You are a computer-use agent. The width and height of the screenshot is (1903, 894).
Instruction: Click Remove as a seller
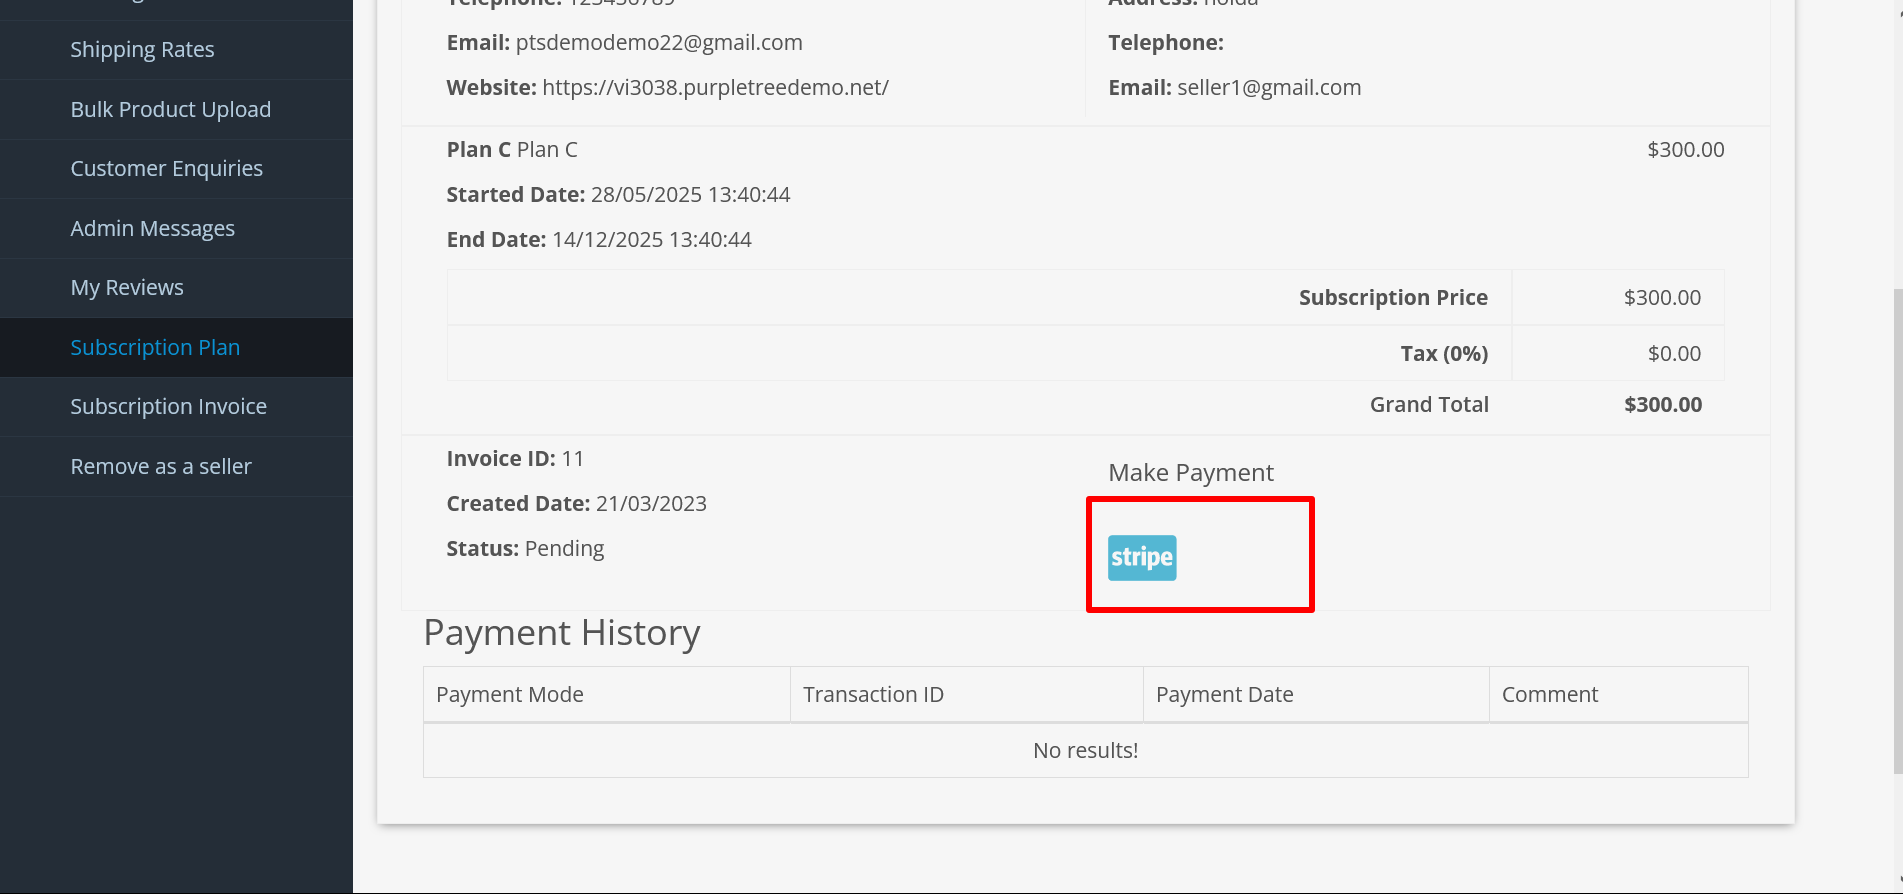pyautogui.click(x=161, y=466)
